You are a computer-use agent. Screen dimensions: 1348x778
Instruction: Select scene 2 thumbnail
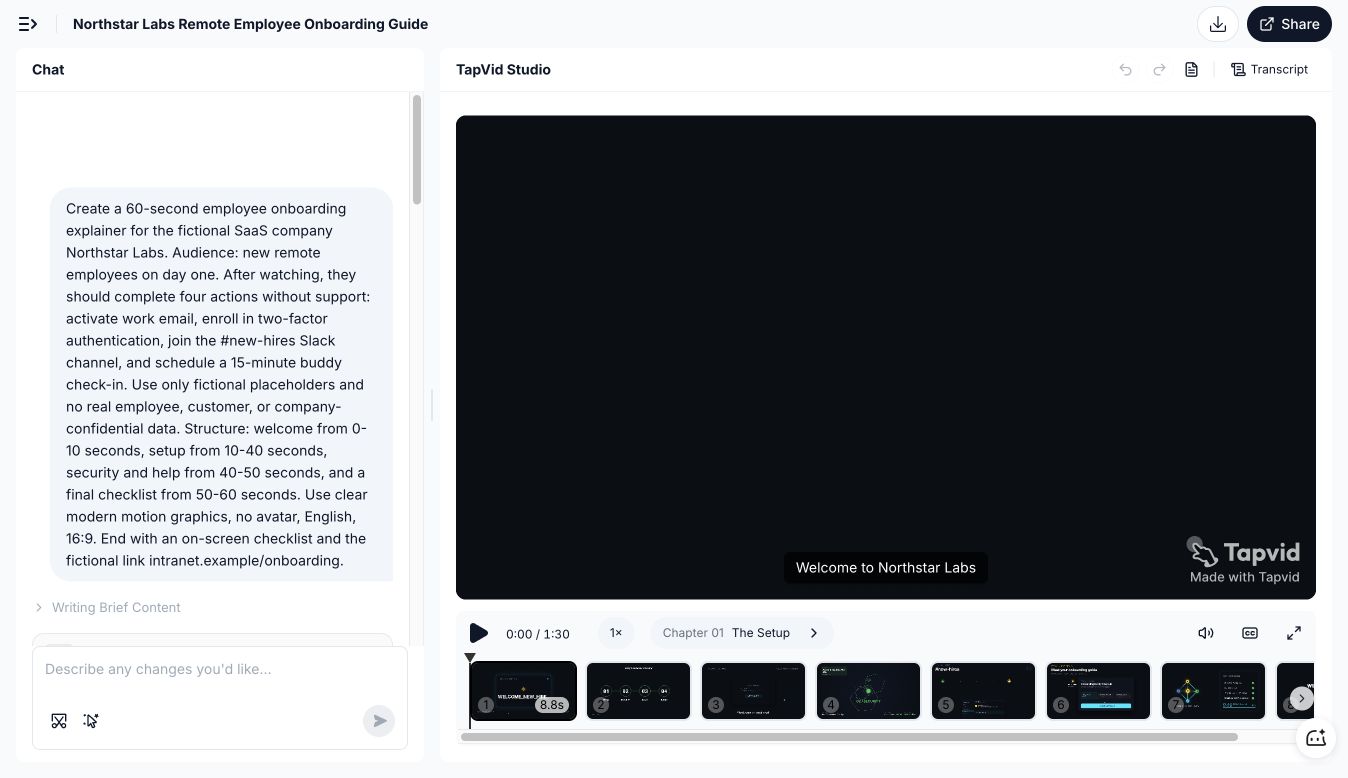tap(638, 690)
